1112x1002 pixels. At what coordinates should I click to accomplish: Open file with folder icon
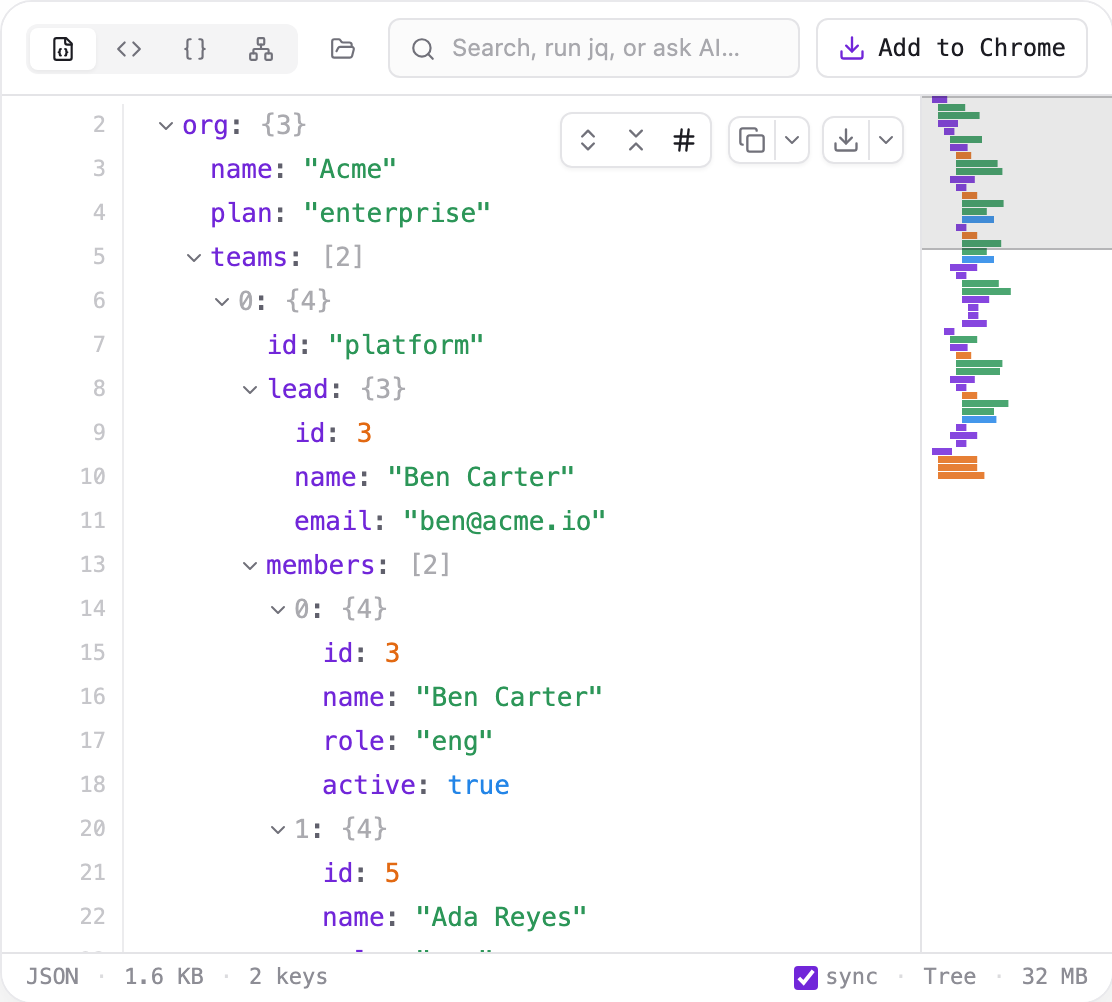coord(343,49)
